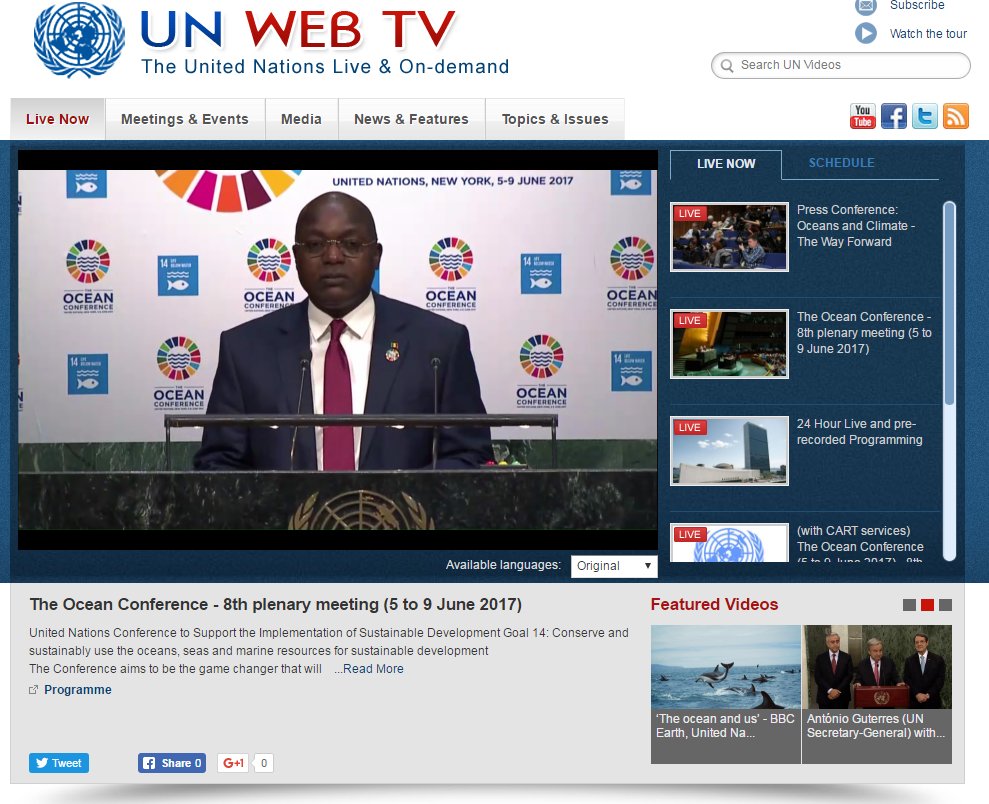The height and width of the screenshot is (804, 989).
Task: Click The Ocean Conference 8th plenary title
Action: (x=864, y=333)
